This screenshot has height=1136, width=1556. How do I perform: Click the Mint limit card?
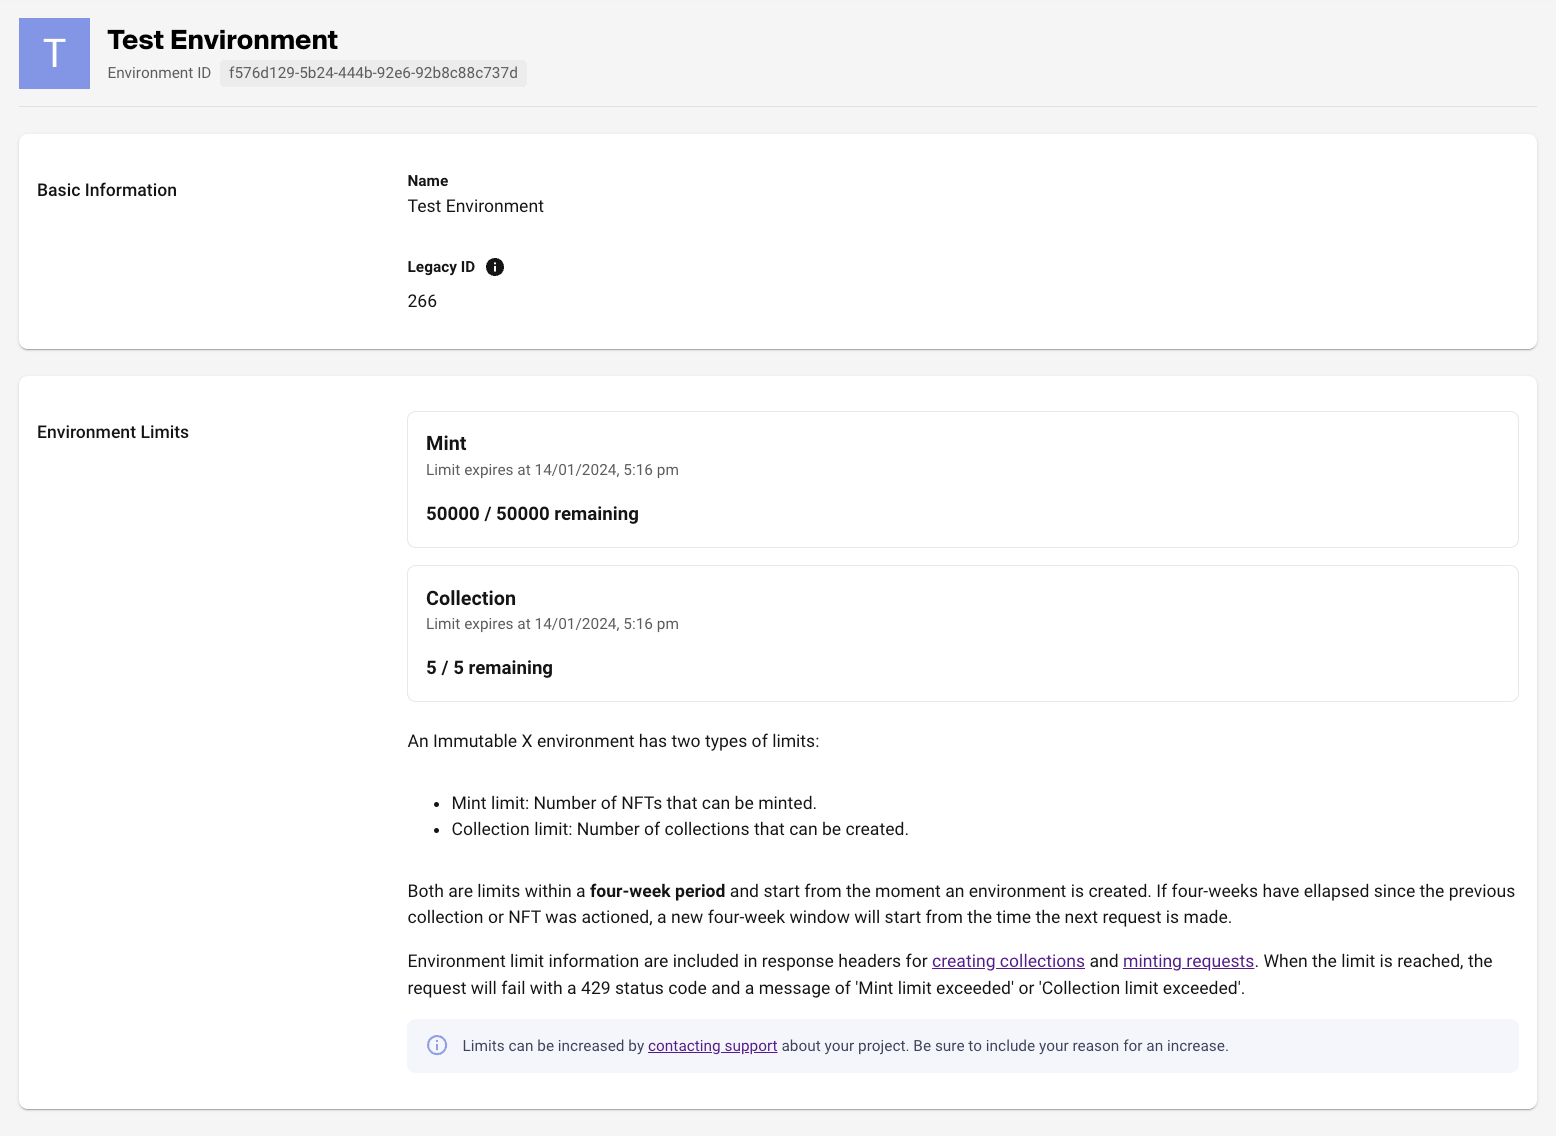coord(962,479)
